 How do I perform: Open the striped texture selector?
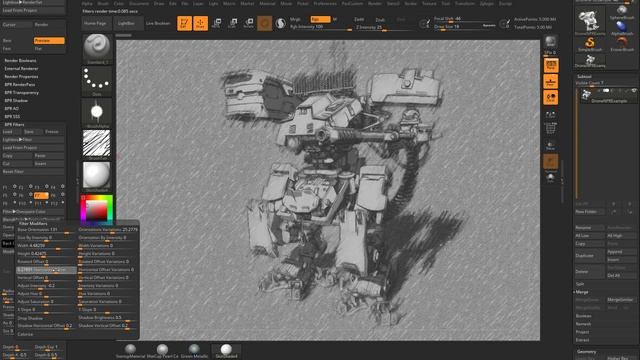pos(97,144)
